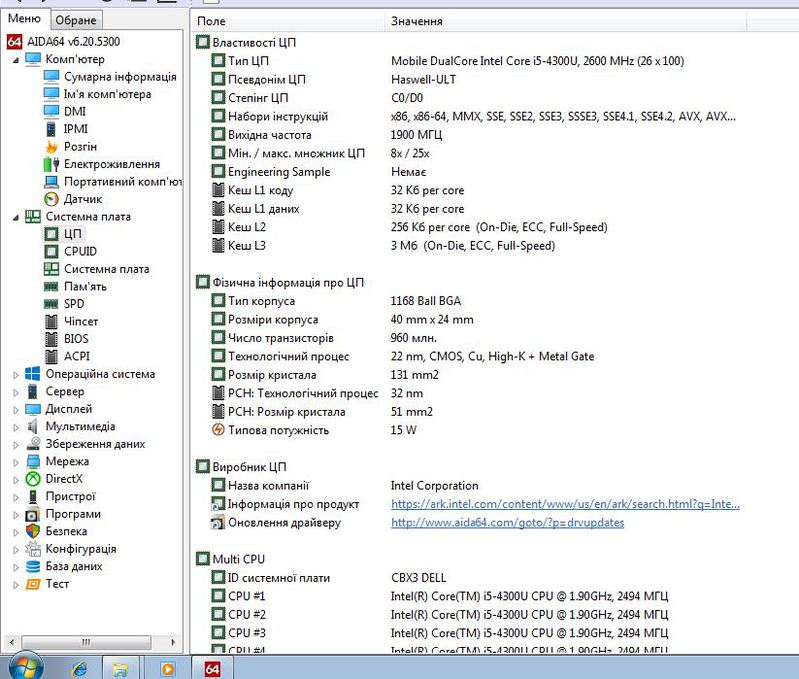Open the ark.intel.com product information link
Viewport: 799px width, 679px height.
pyautogui.click(x=565, y=504)
